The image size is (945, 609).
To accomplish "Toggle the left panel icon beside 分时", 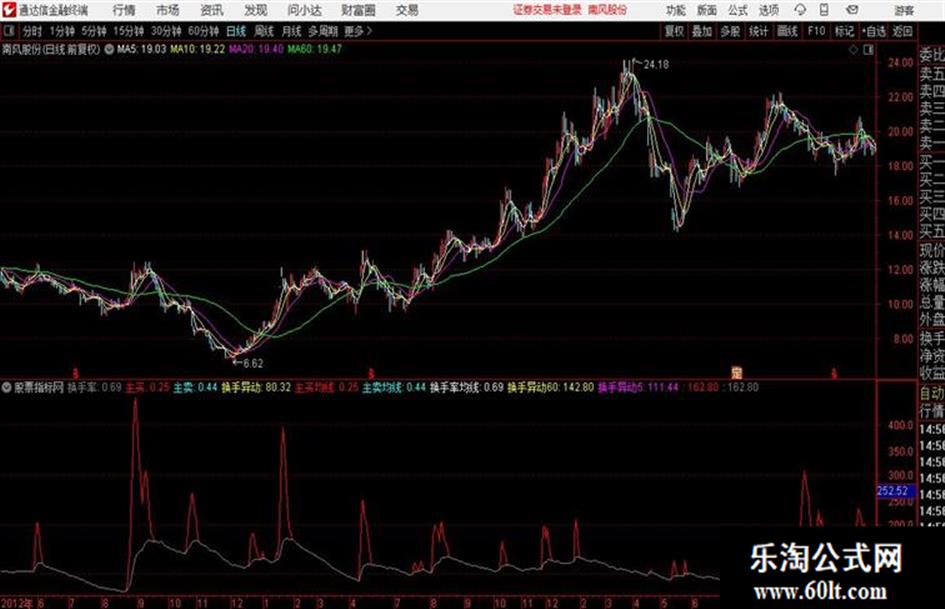I will click(x=9, y=31).
